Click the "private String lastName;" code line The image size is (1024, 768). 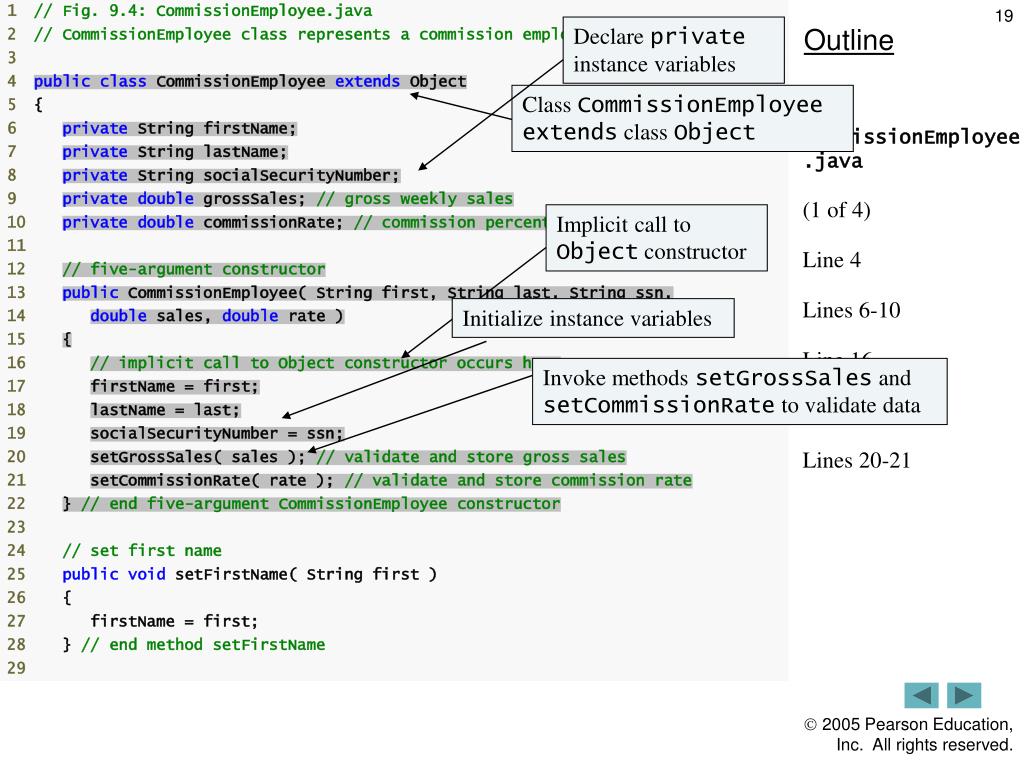(x=174, y=152)
